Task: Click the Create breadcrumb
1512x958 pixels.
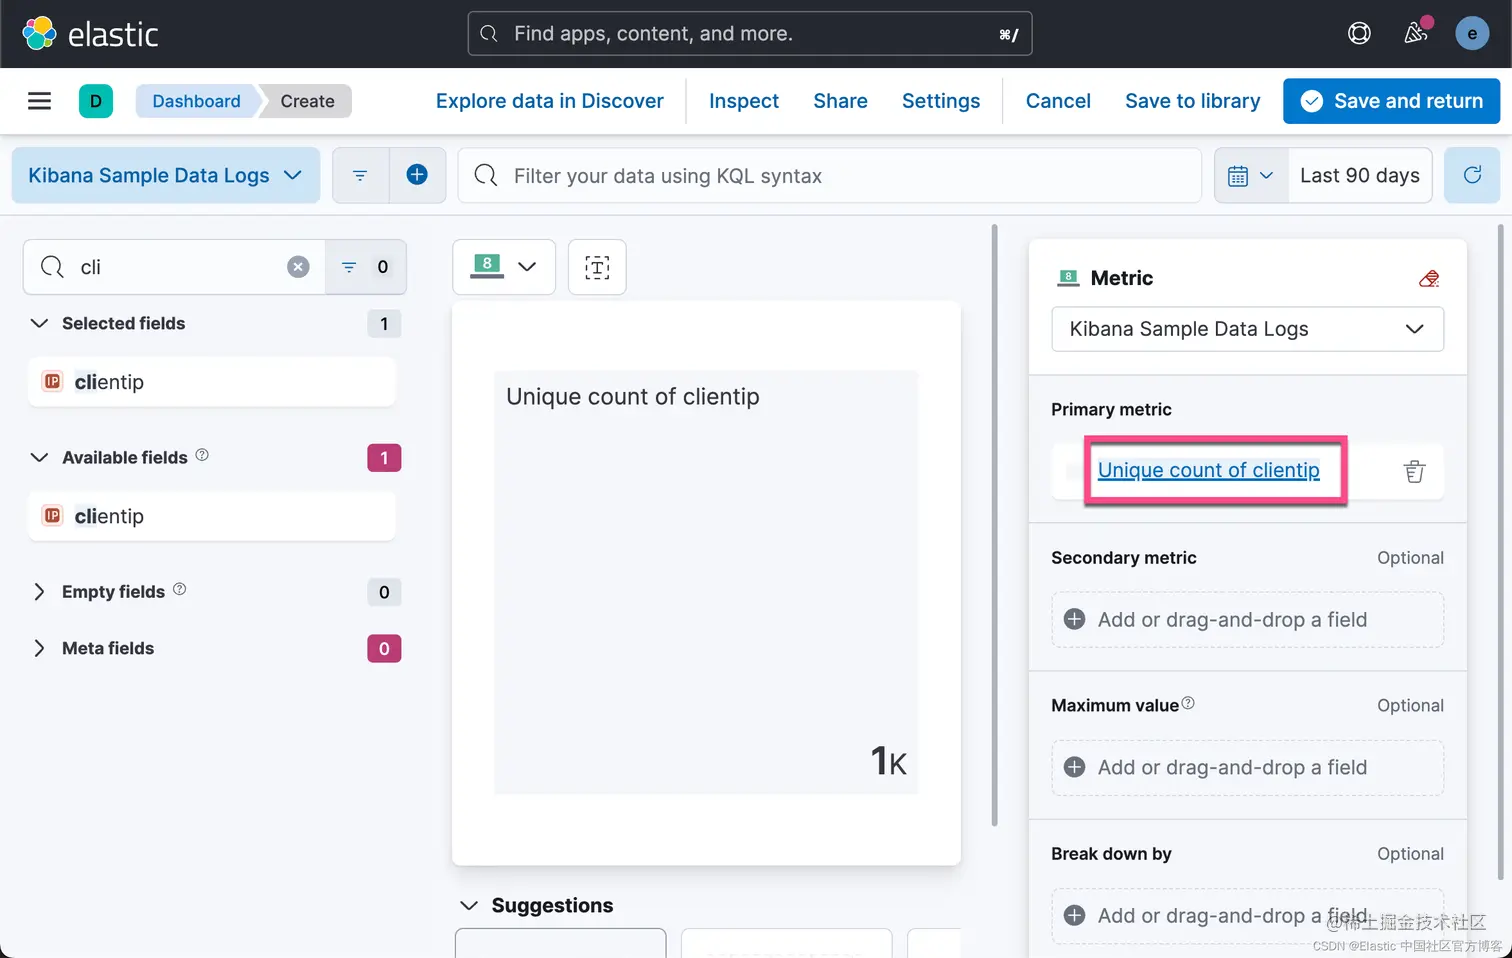Action: point(307,101)
